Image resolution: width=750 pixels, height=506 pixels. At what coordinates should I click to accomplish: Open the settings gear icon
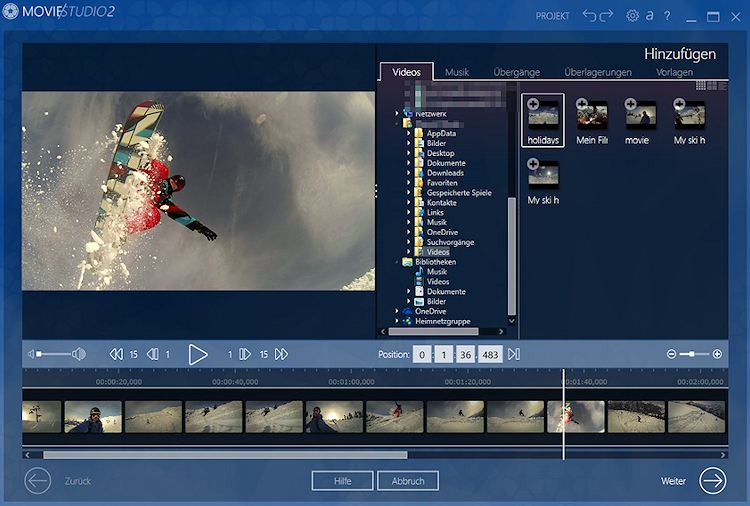632,16
